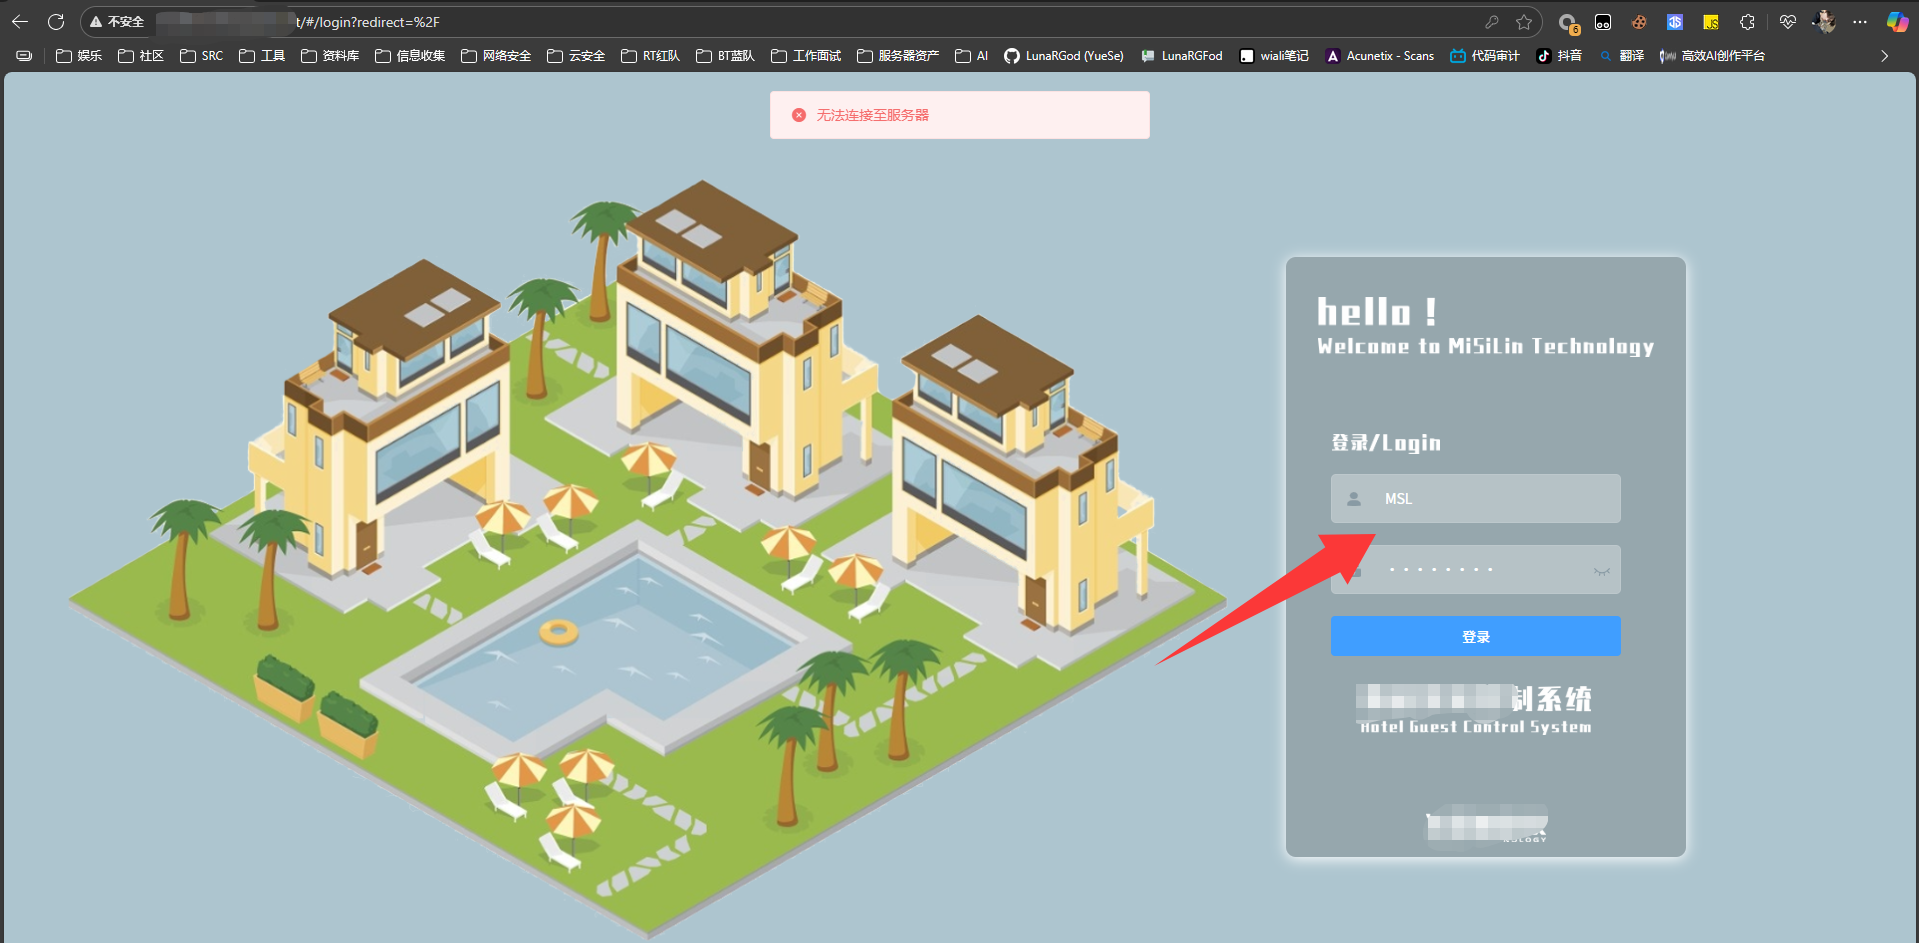Viewport: 1919px width, 943px height.
Task: Open the browser settings three-dot menu
Action: (1860, 22)
